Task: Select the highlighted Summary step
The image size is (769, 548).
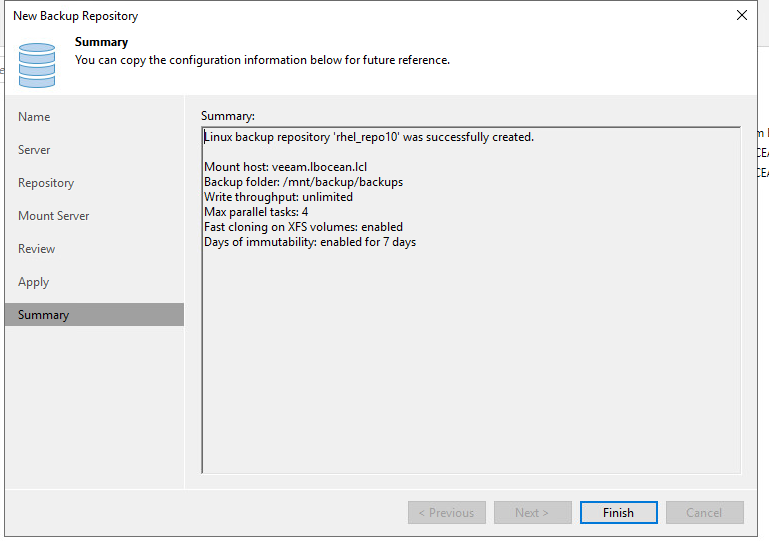Action: [x=94, y=314]
